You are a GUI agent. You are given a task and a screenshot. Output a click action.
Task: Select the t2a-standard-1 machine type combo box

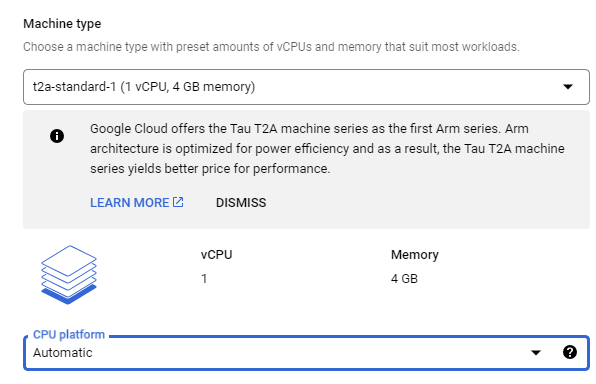coord(306,87)
